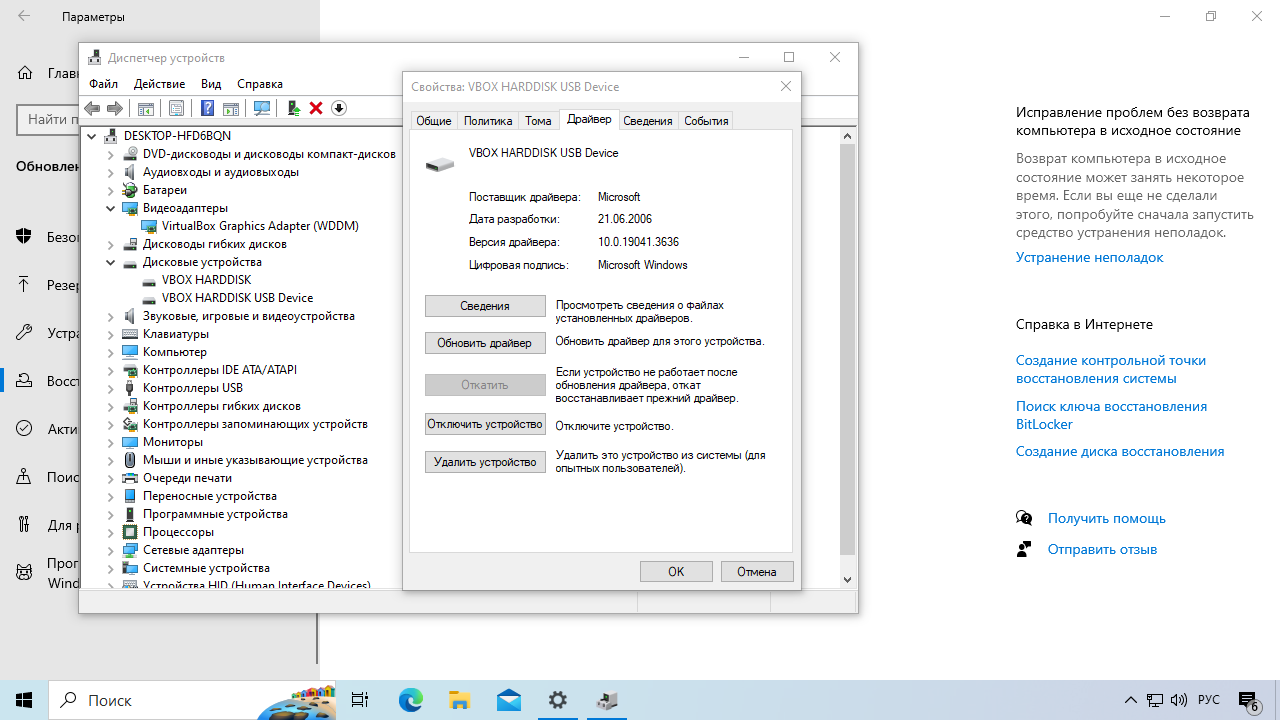This screenshot has width=1280, height=720.
Task: Click the Update driver toolbar icon
Action: pos(293,108)
